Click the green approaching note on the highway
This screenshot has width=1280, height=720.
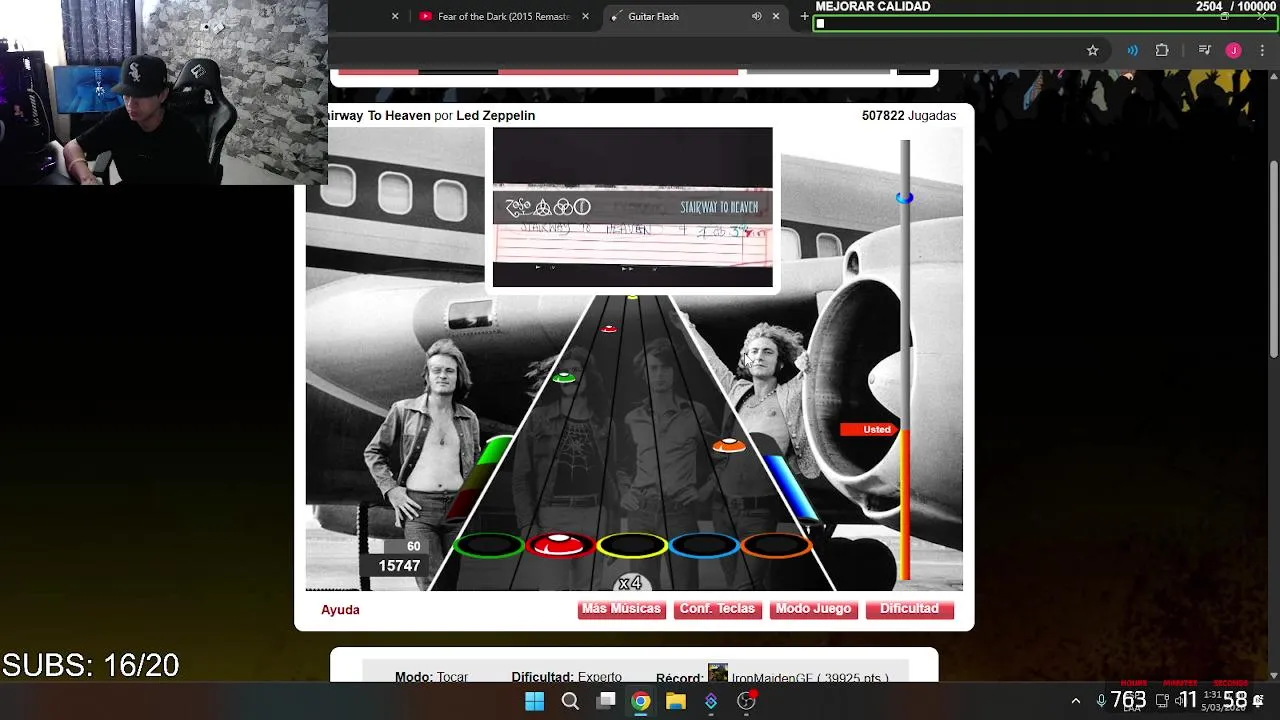pos(564,377)
